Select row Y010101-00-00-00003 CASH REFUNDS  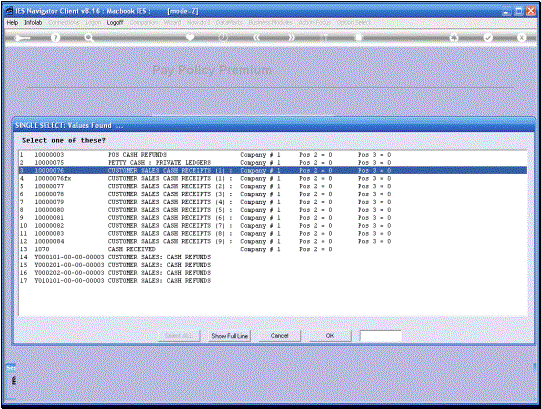click(273, 281)
